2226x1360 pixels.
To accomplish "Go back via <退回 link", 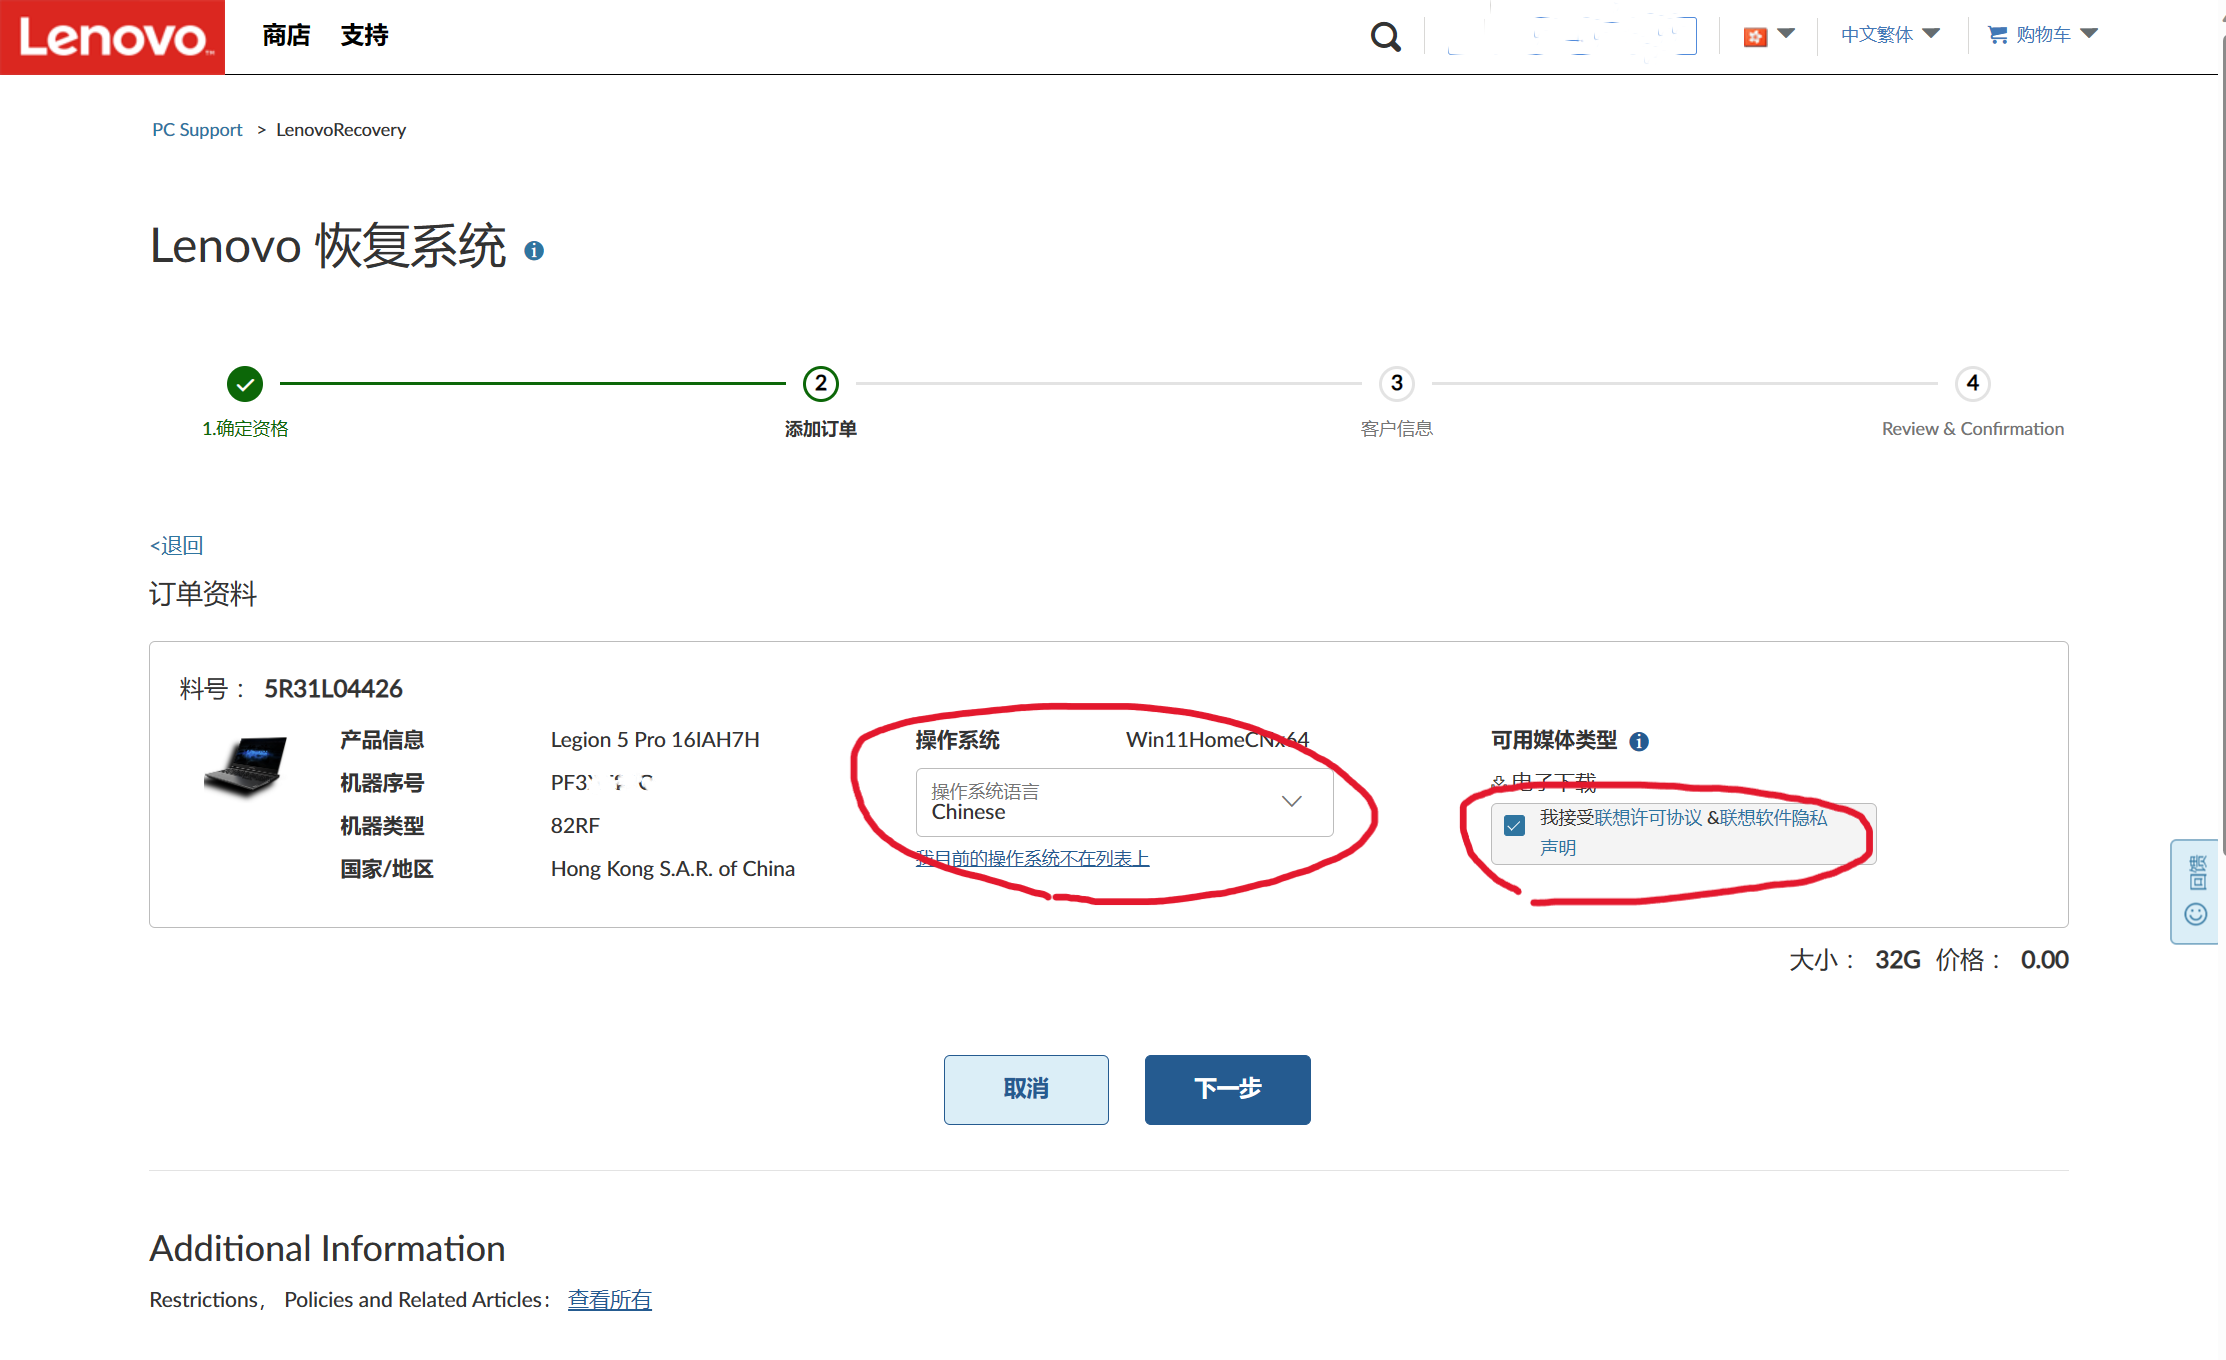I will pos(176,545).
